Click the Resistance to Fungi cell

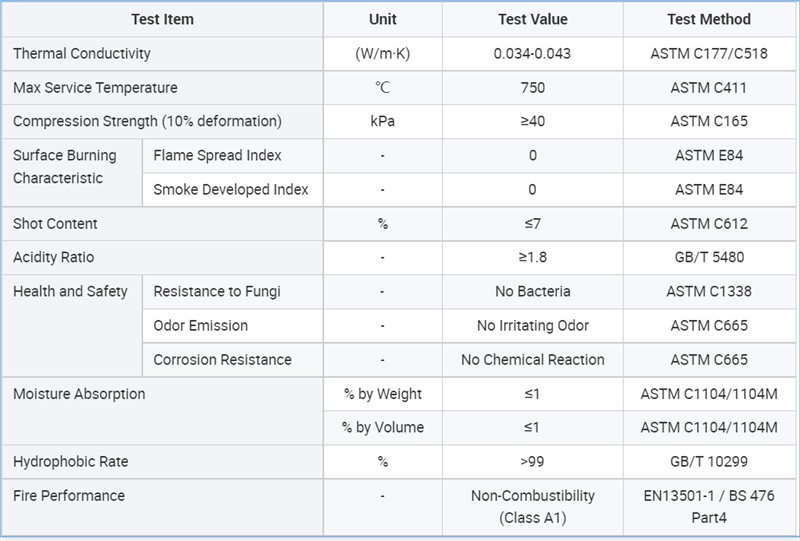pyautogui.click(x=217, y=292)
